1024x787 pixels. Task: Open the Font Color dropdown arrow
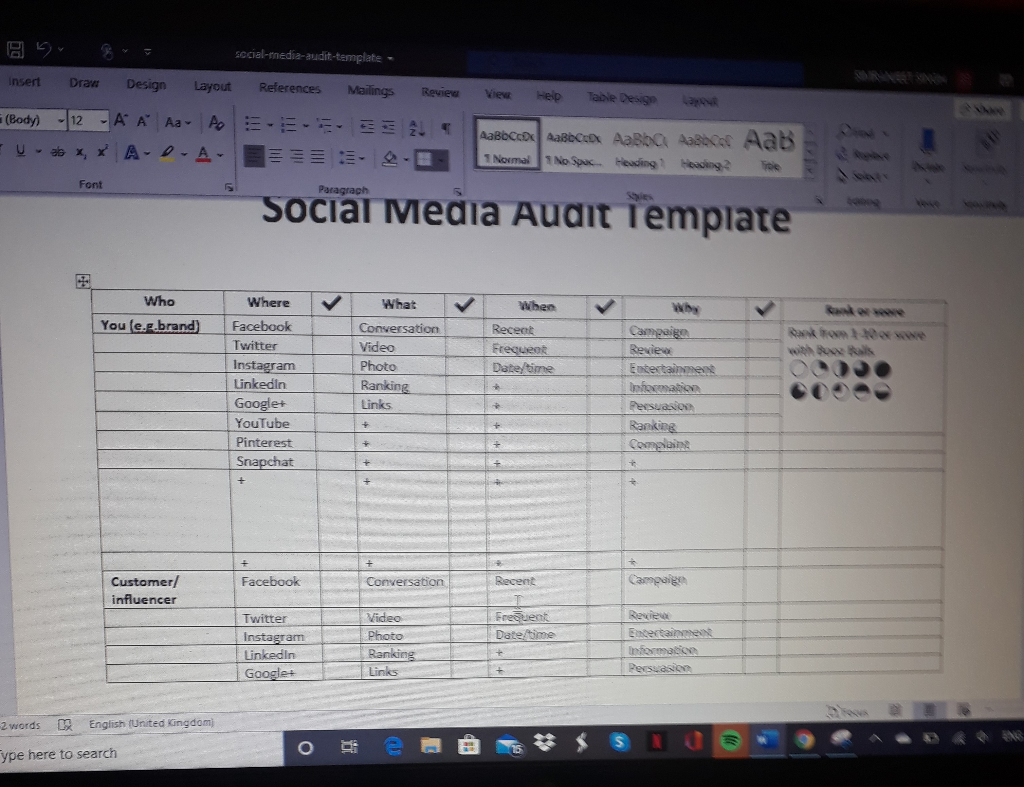(x=220, y=155)
